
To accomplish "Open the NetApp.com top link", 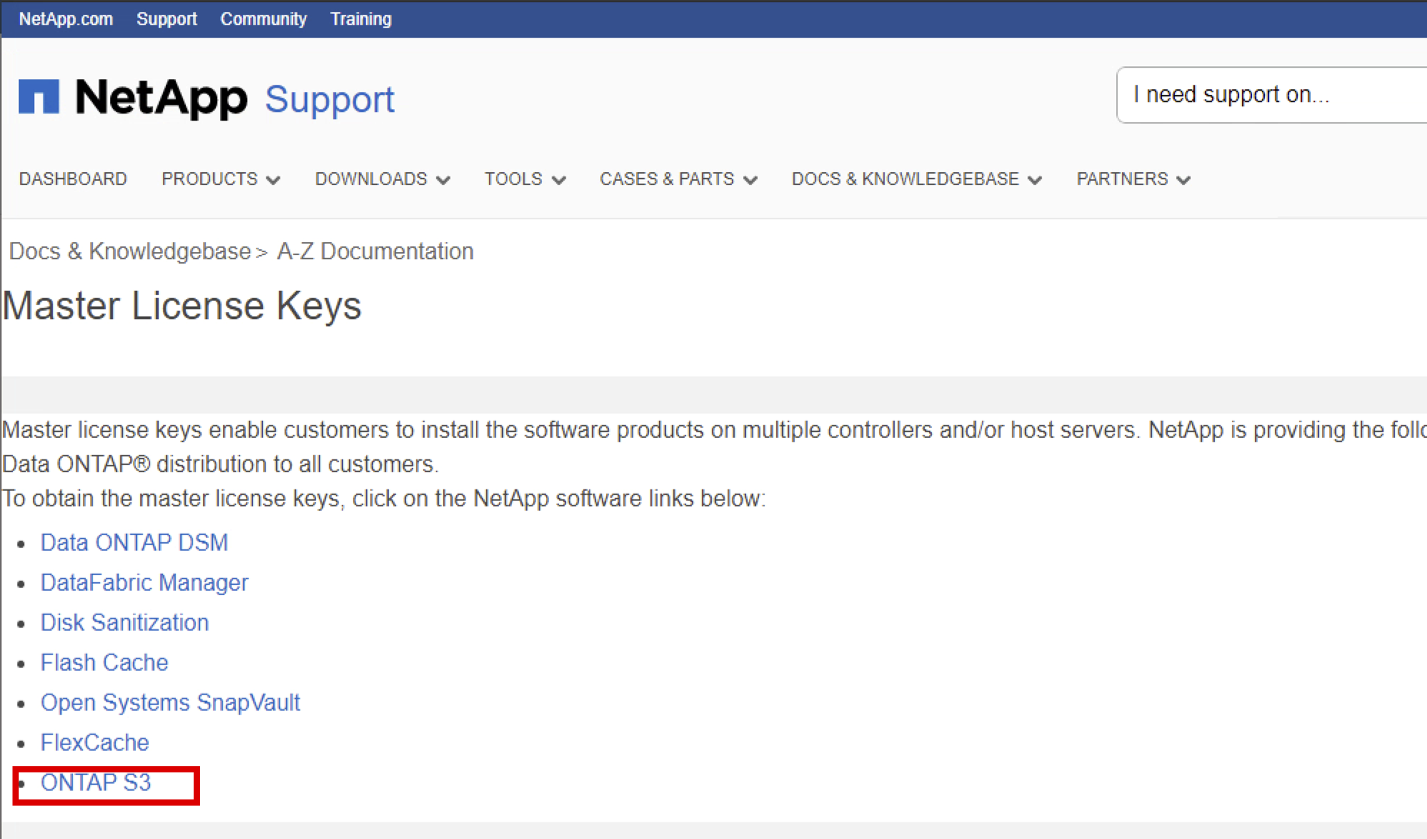I will pos(66,19).
